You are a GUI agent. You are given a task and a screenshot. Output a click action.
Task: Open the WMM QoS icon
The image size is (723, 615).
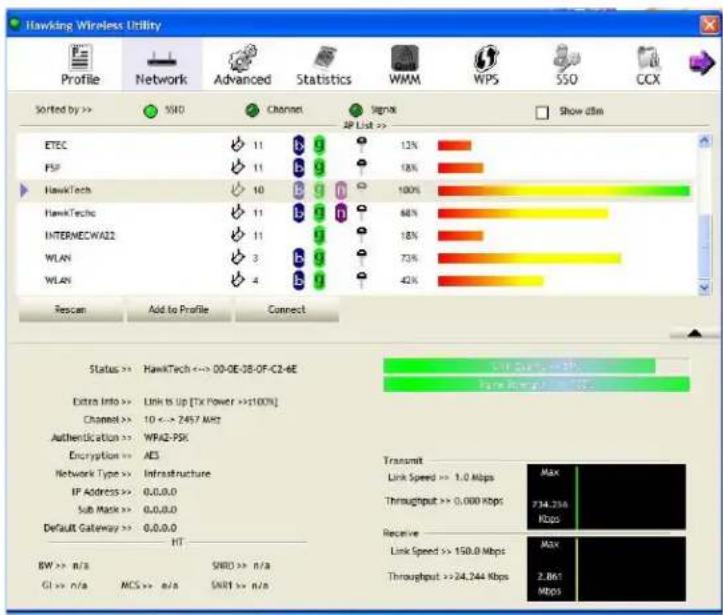(404, 65)
